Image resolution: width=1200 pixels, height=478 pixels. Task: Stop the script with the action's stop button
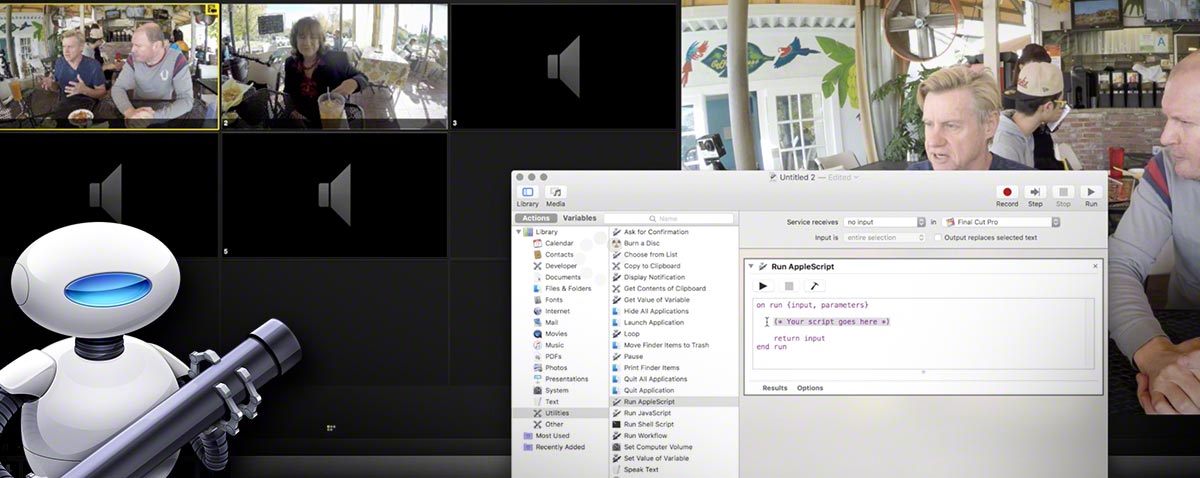[789, 286]
